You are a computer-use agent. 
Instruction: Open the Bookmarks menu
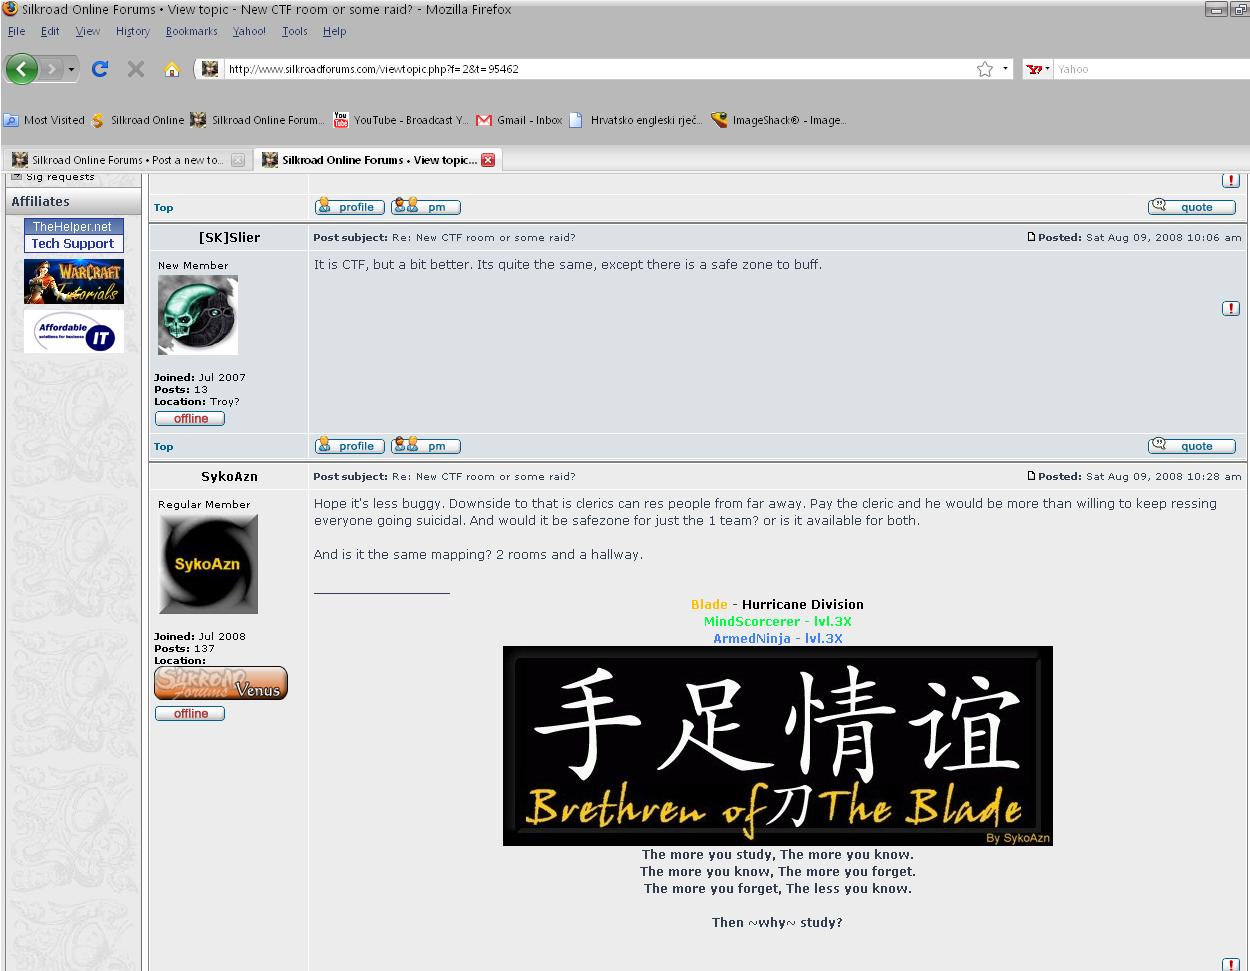point(191,31)
